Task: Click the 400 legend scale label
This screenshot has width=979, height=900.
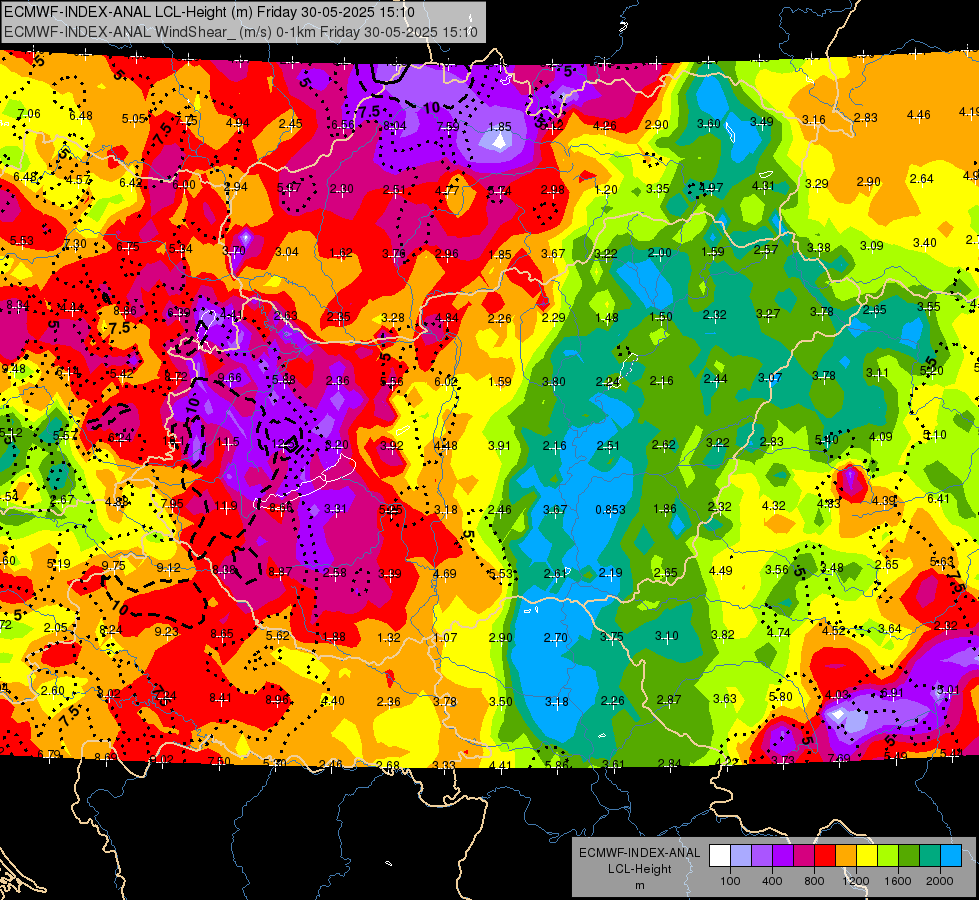Action: tap(772, 881)
